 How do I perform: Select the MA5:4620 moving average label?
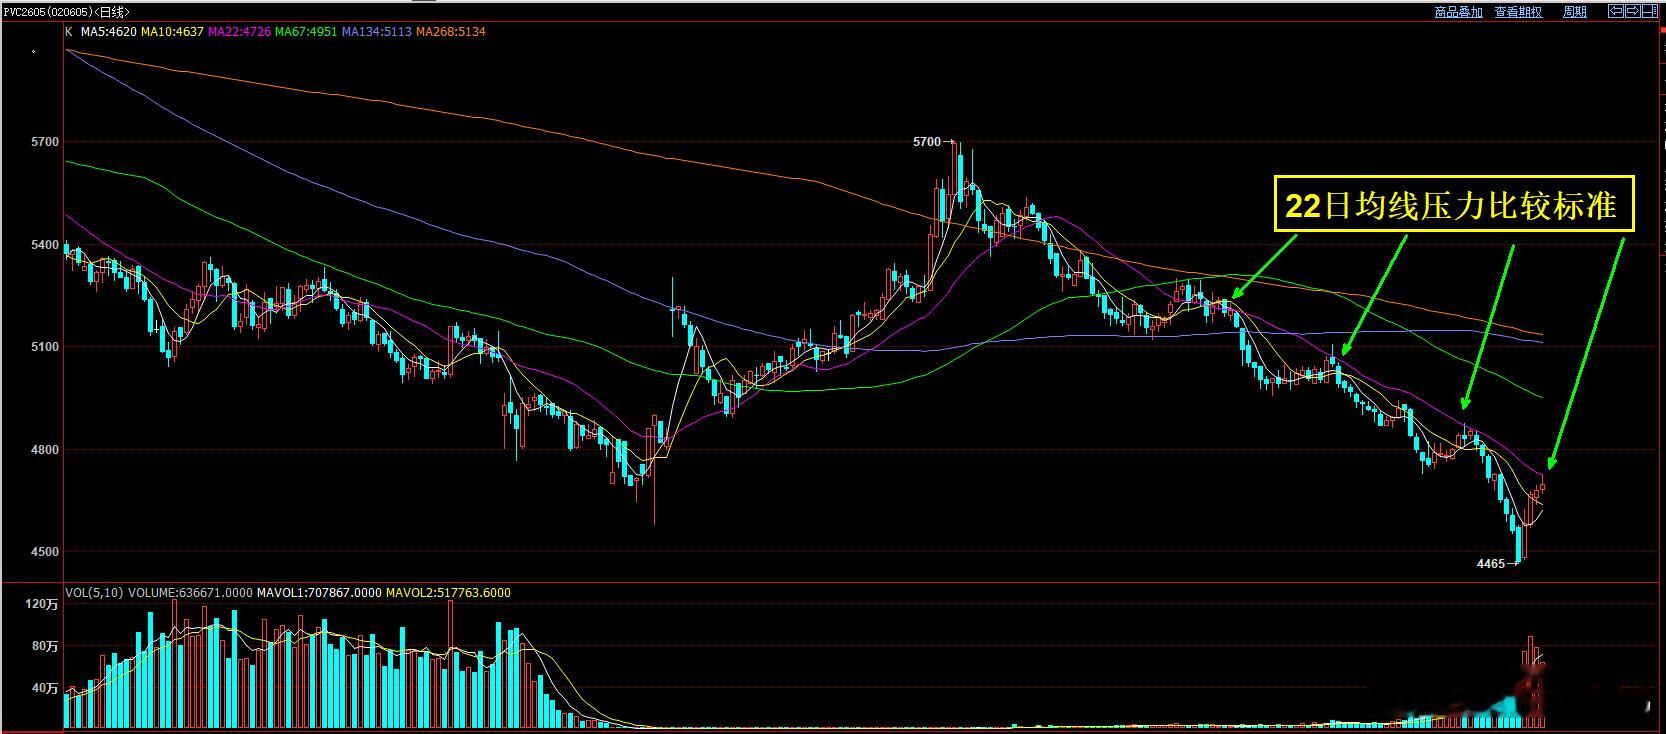[109, 32]
